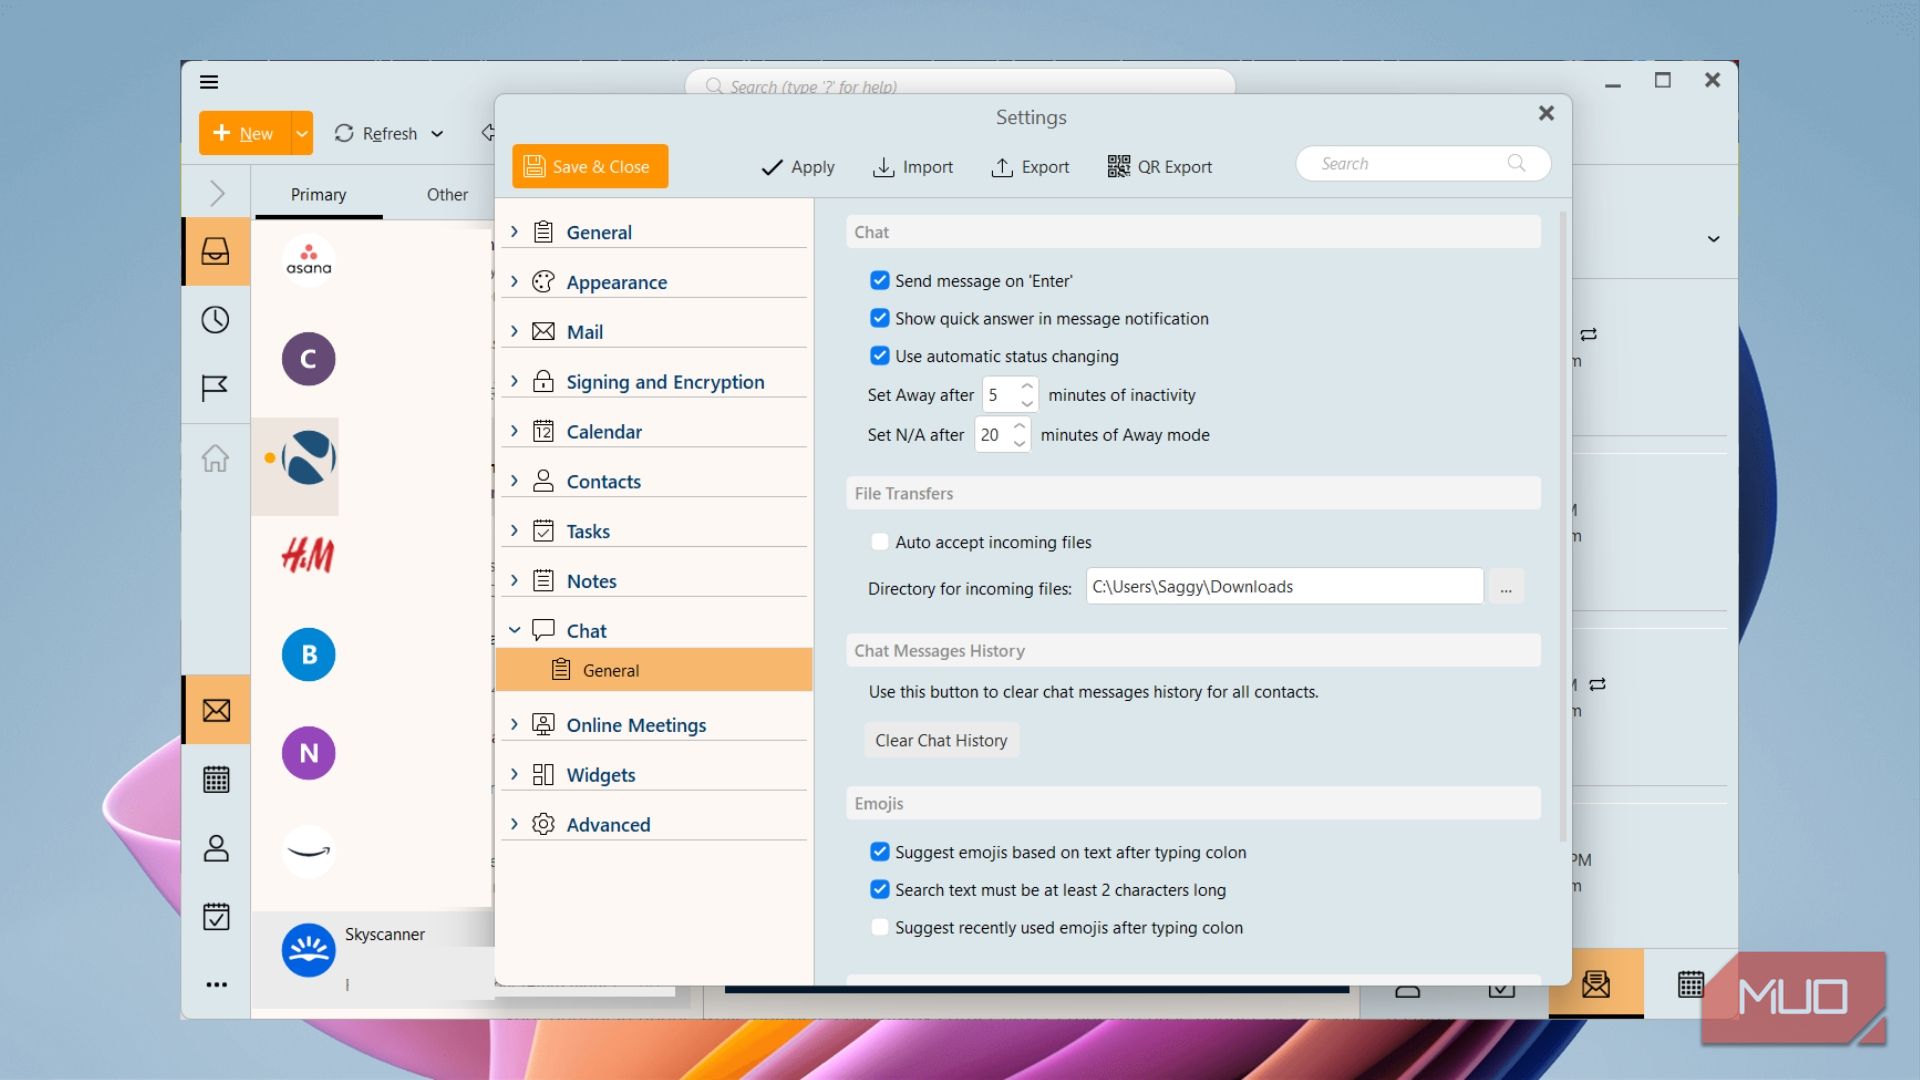This screenshot has height=1080, width=1920.
Task: Click the Import settings button
Action: pos(913,167)
